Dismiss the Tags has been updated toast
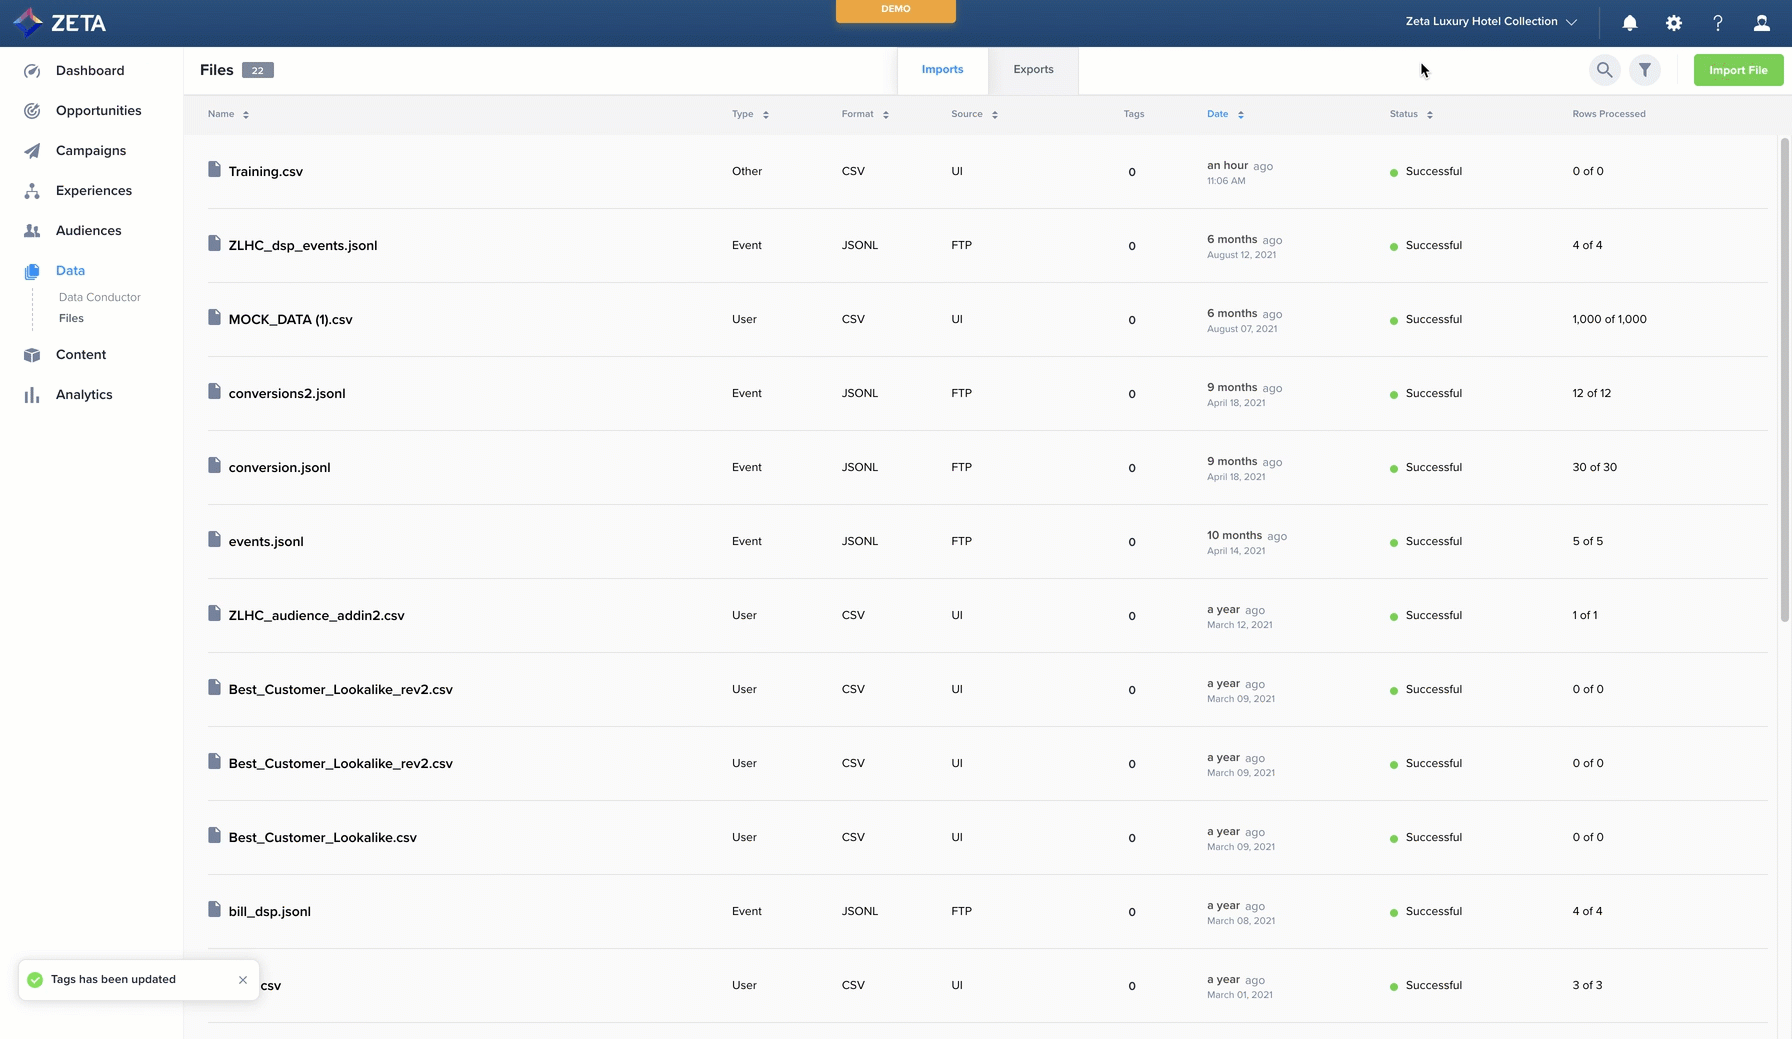The image size is (1792, 1039). 243,980
